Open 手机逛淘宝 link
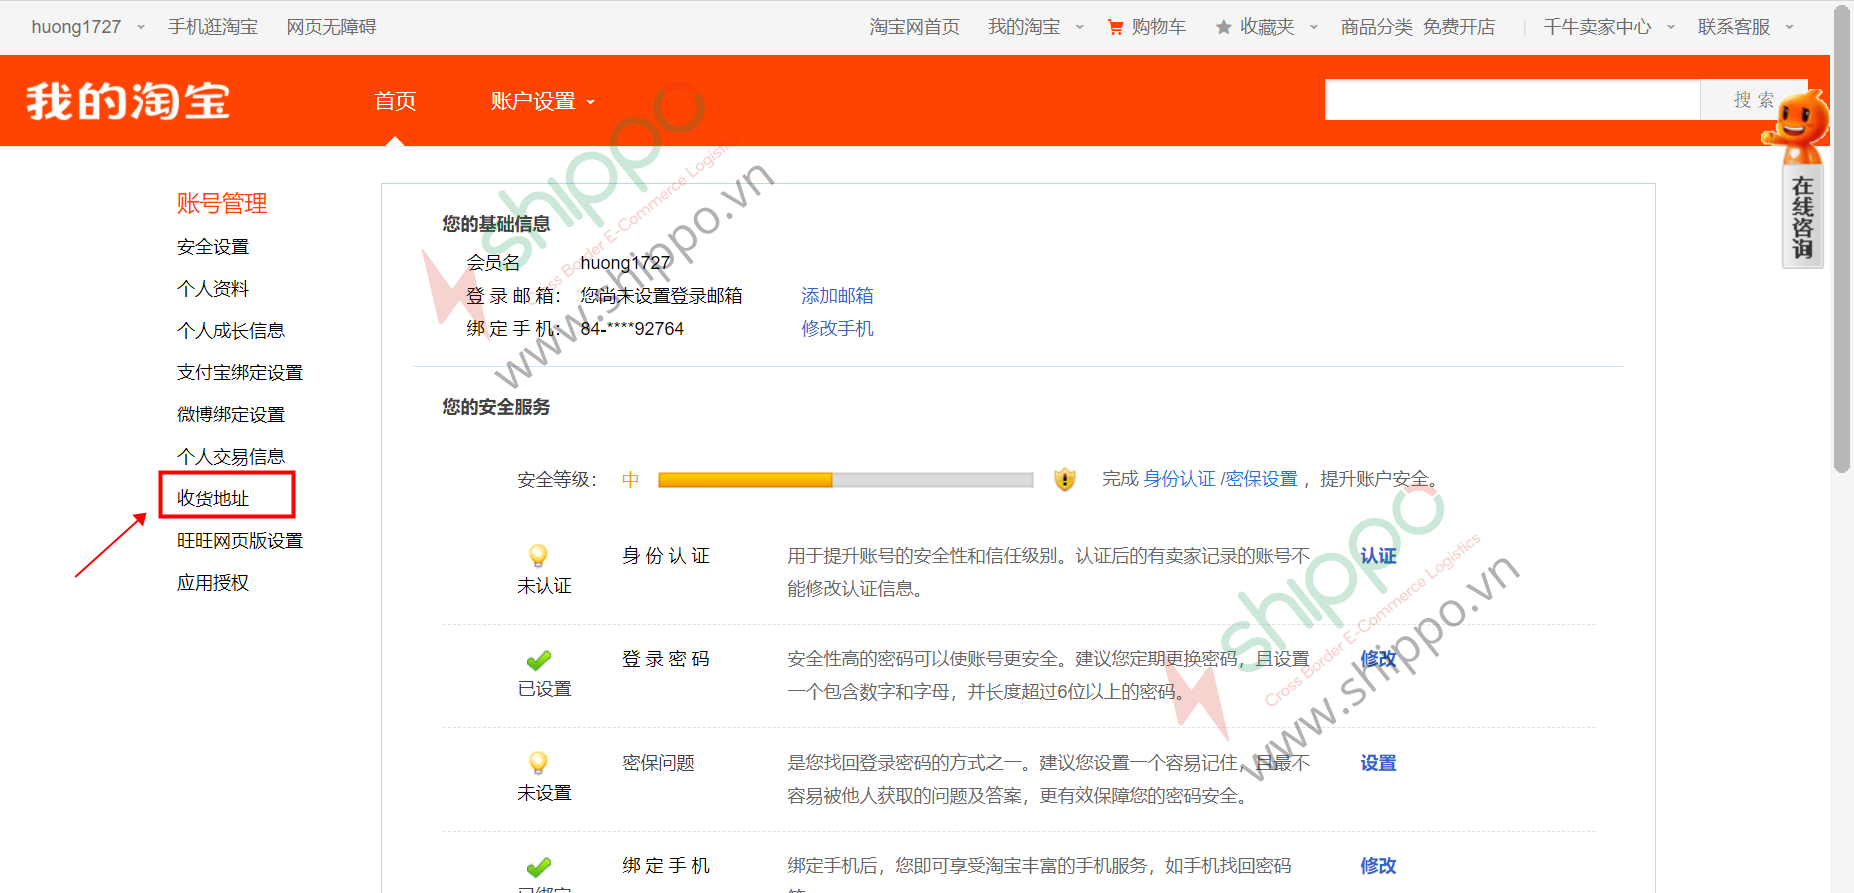The height and width of the screenshot is (893, 1854). click(213, 27)
